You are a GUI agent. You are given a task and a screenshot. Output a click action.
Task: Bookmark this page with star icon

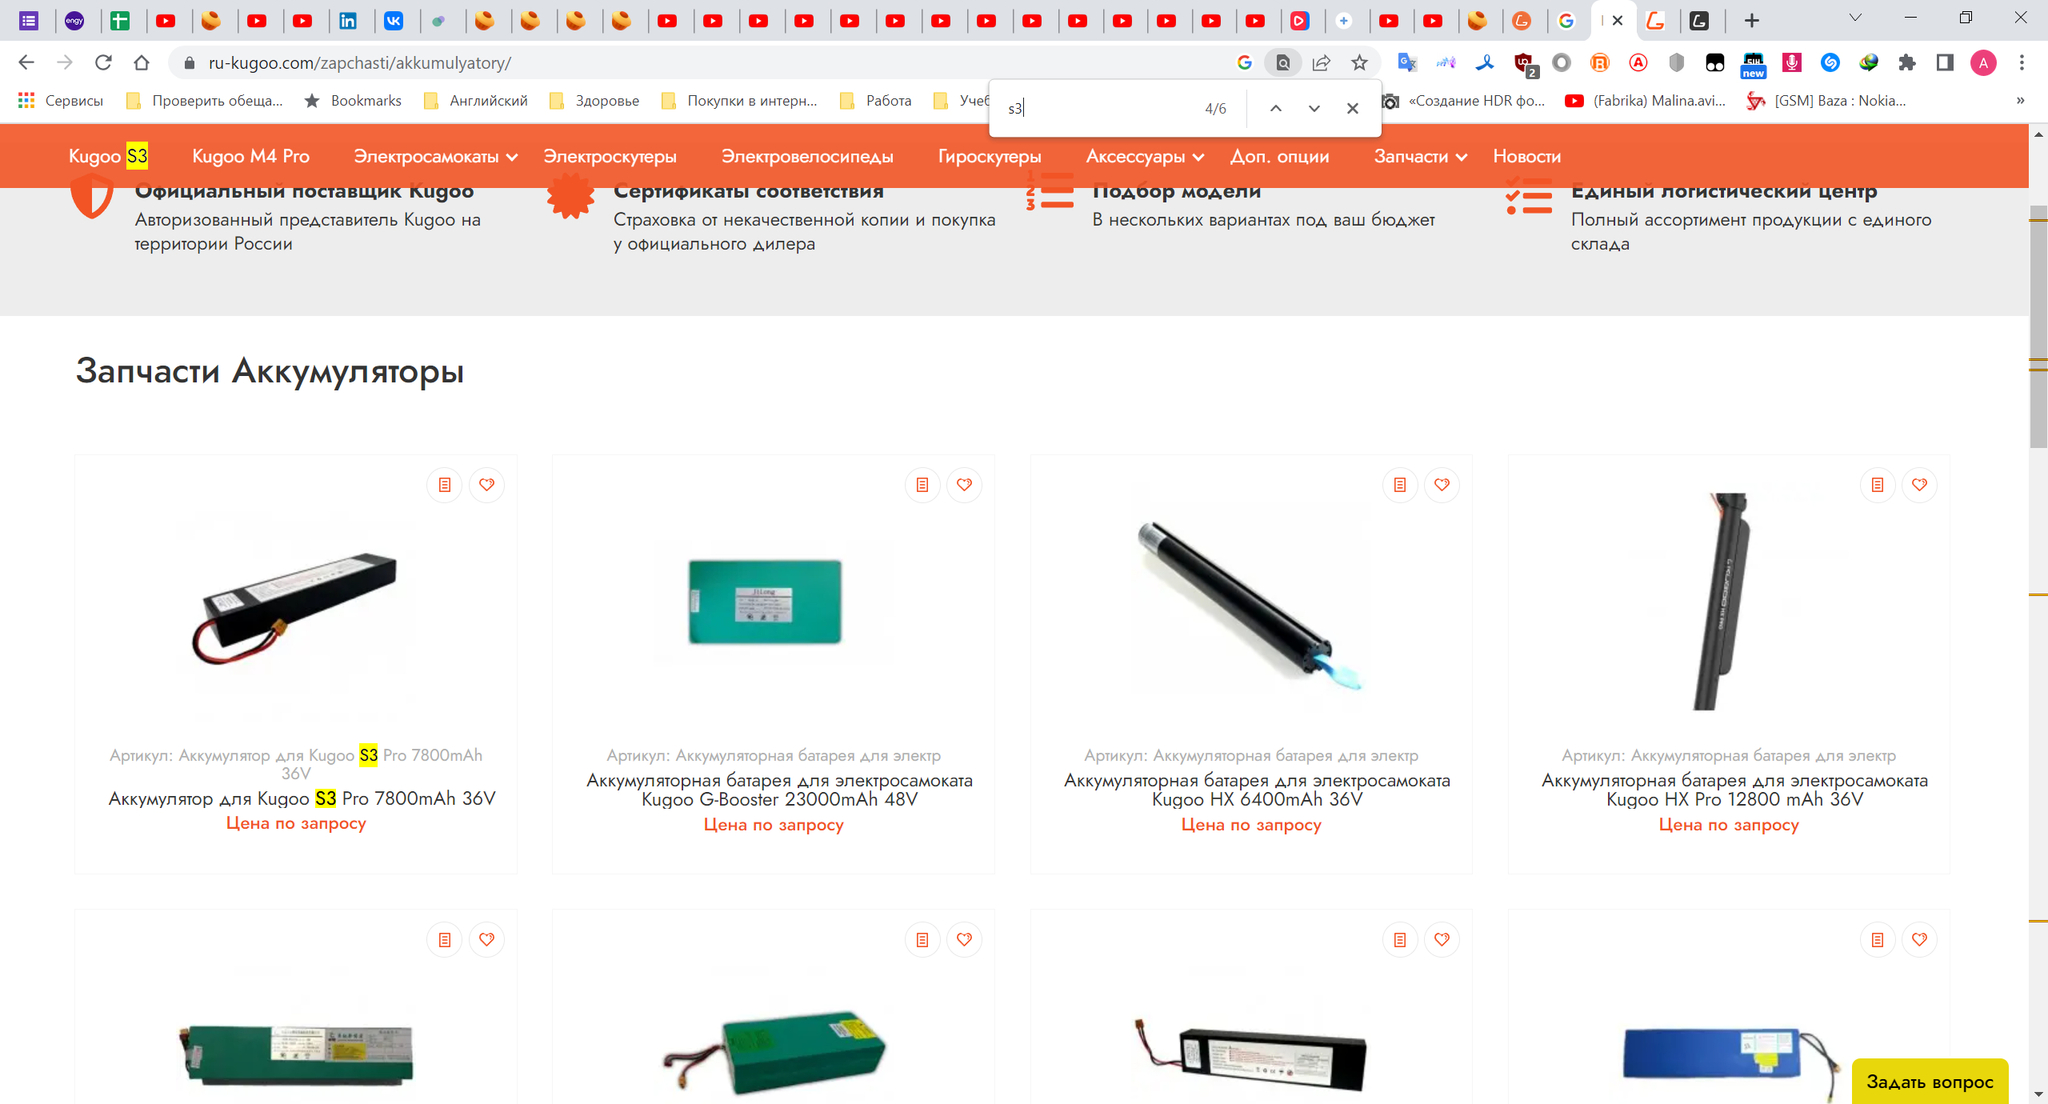(x=1359, y=63)
